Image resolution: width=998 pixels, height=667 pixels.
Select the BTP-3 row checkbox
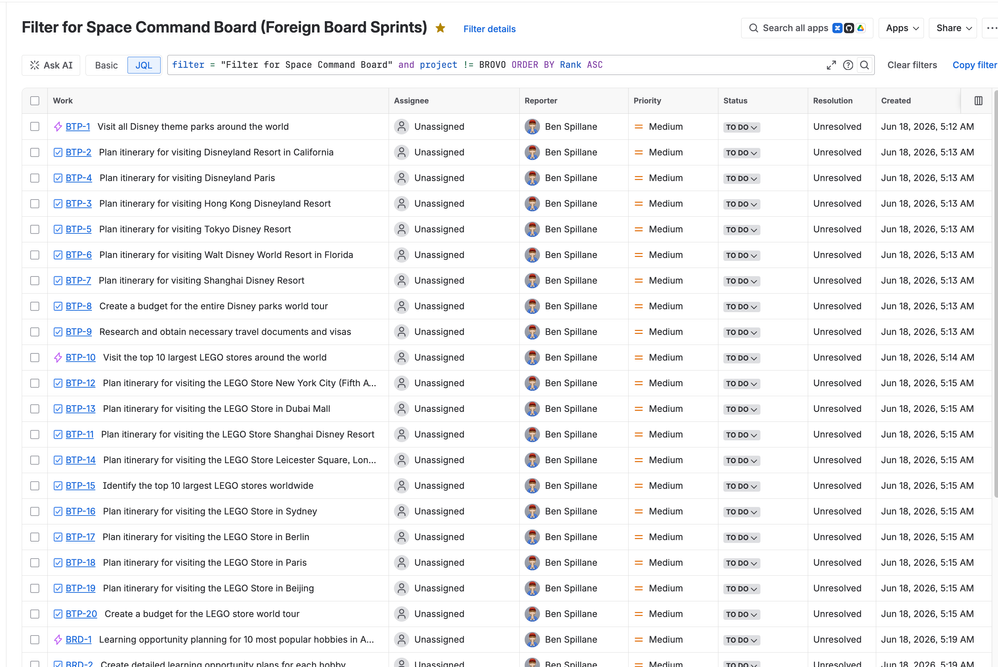(x=35, y=204)
